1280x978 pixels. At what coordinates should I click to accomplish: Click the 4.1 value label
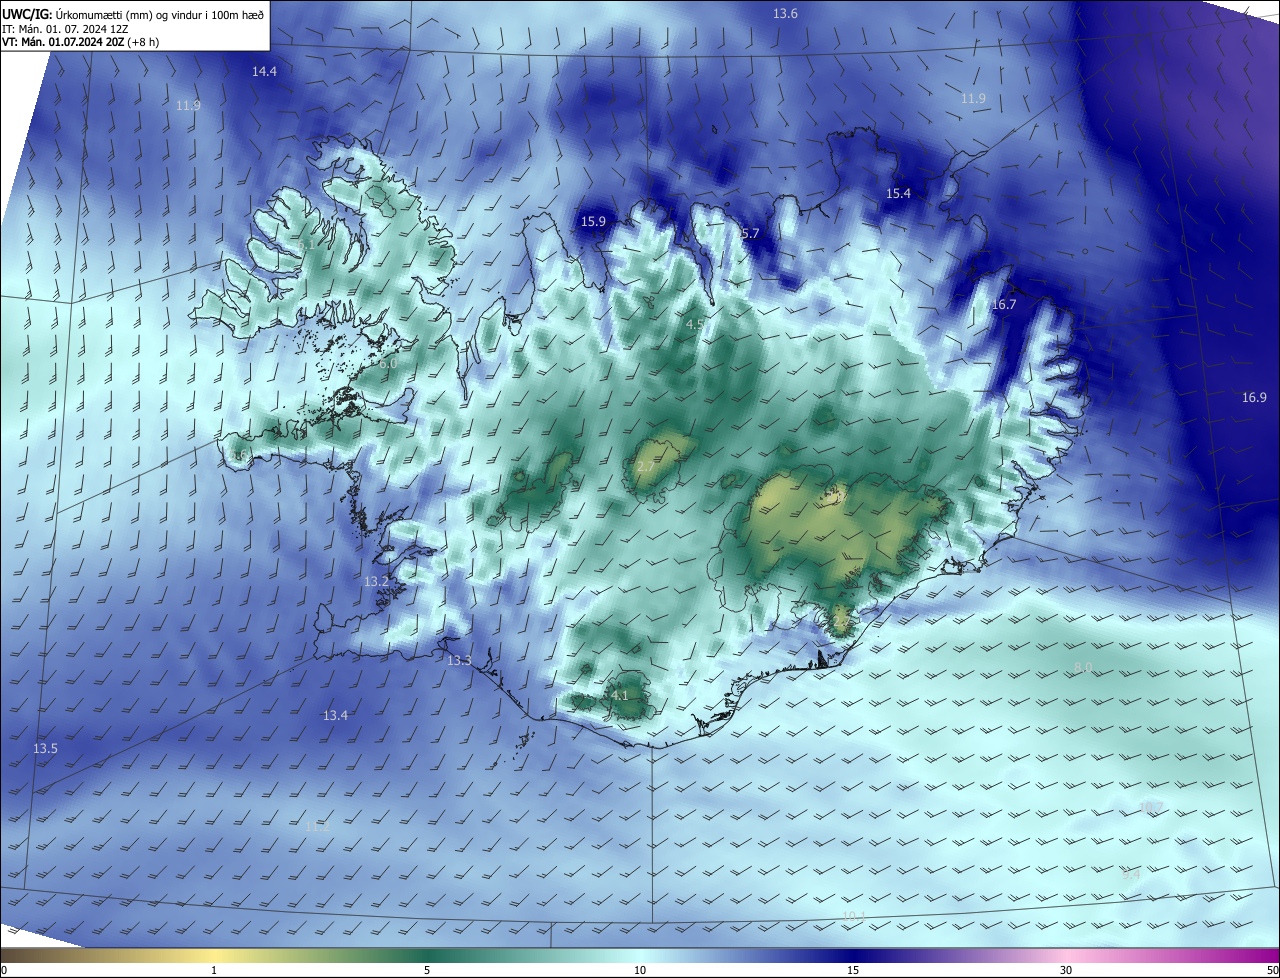[x=619, y=696]
